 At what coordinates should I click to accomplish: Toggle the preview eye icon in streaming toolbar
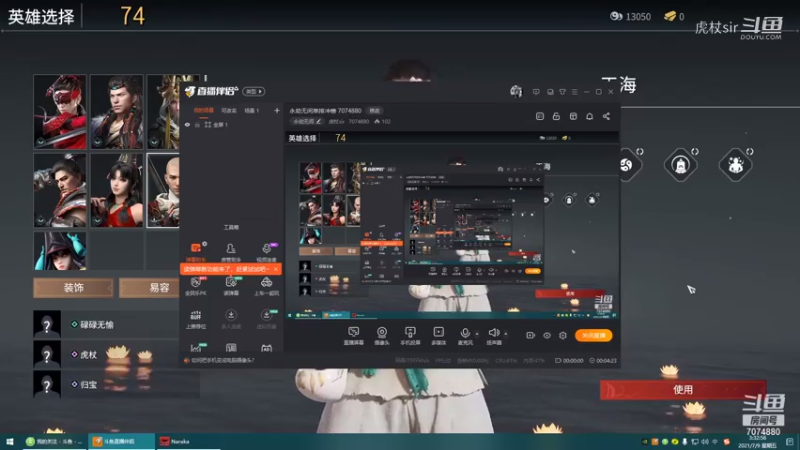tap(547, 335)
